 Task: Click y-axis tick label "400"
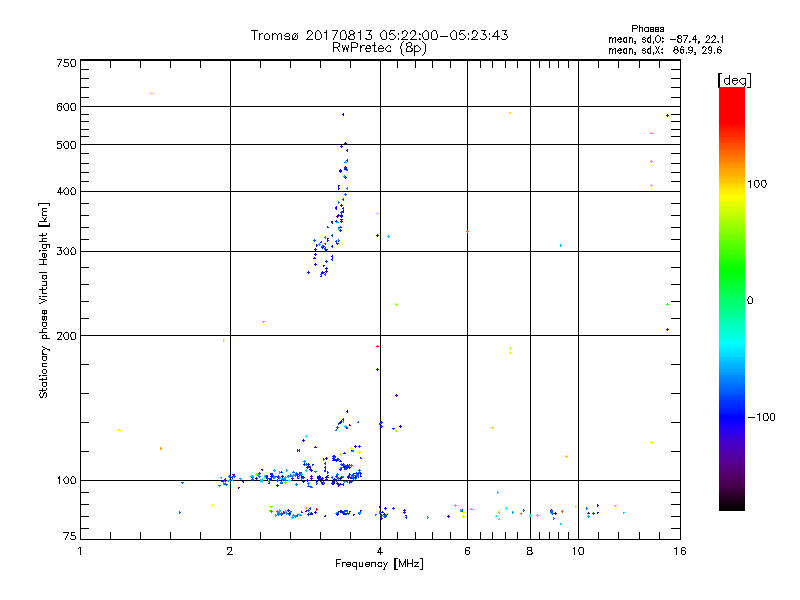tap(66, 191)
